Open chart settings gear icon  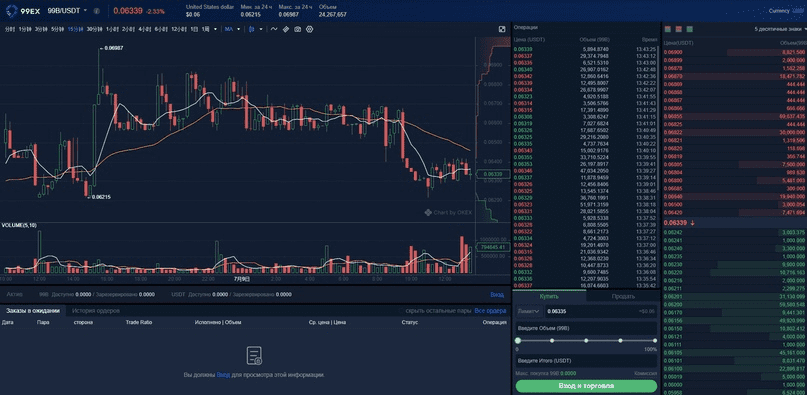click(x=310, y=29)
